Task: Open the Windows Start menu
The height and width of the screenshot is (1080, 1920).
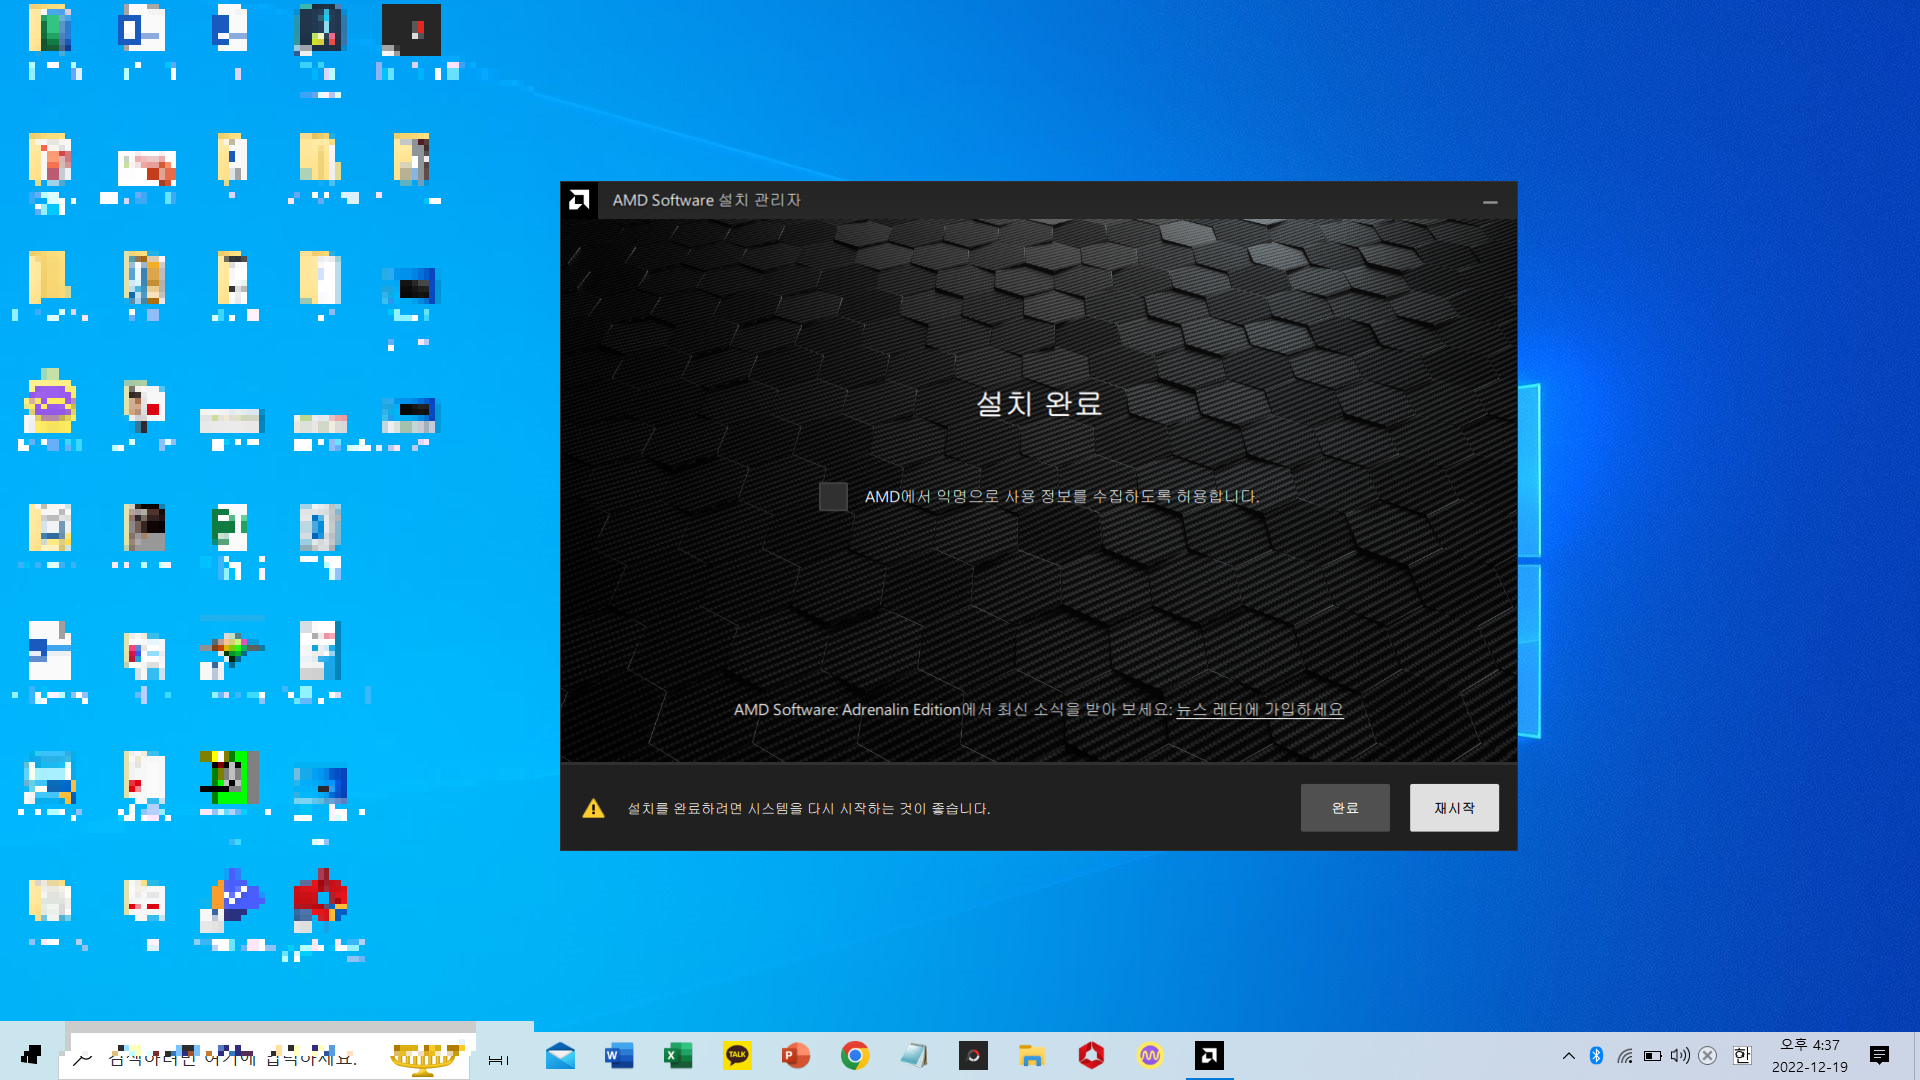Action: [x=31, y=1056]
